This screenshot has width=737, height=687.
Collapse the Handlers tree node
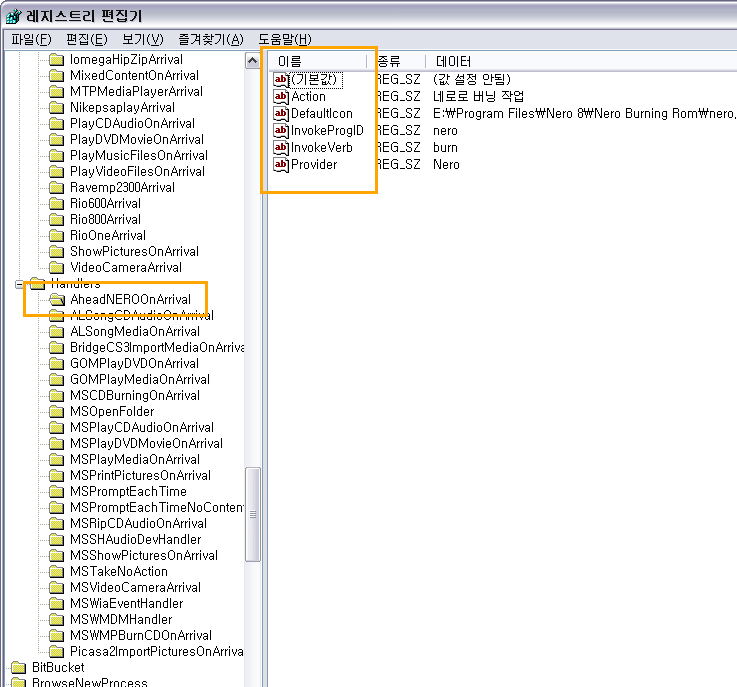[x=19, y=284]
